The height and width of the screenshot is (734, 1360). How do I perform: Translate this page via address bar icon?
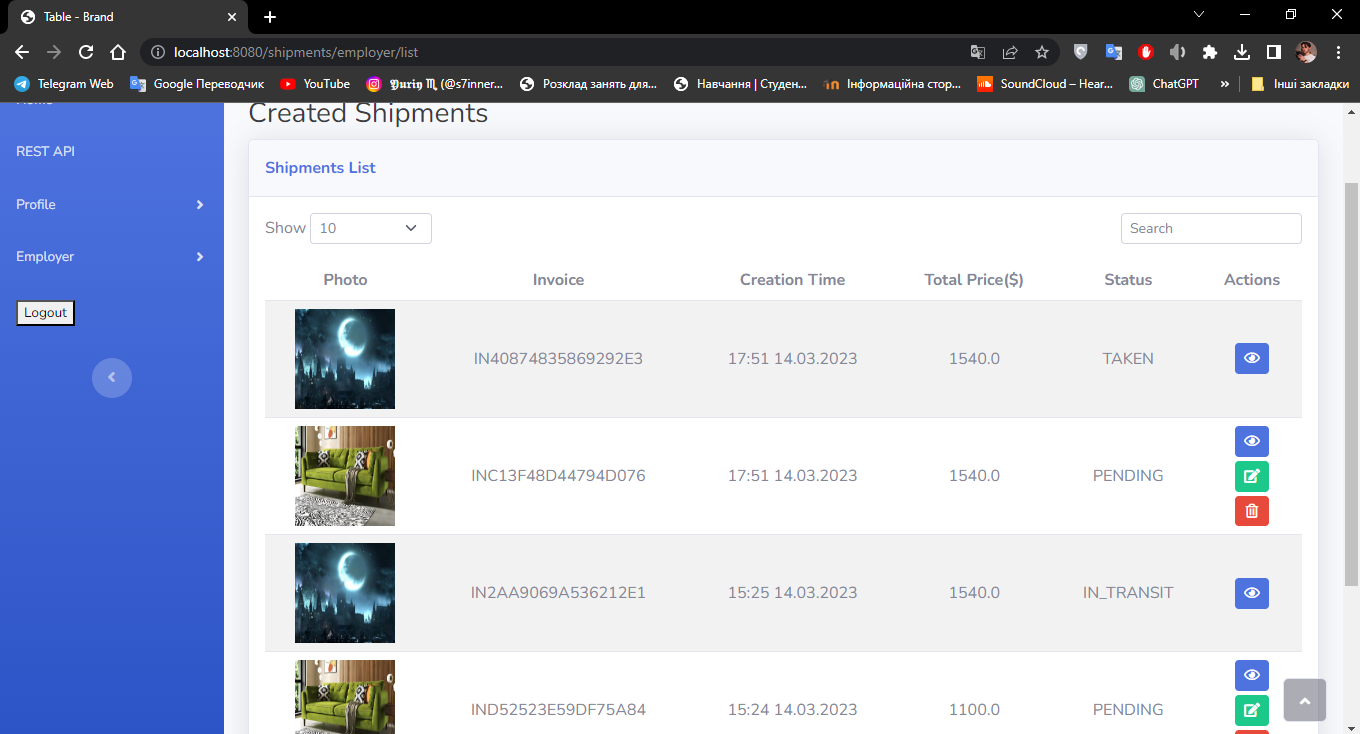point(978,52)
